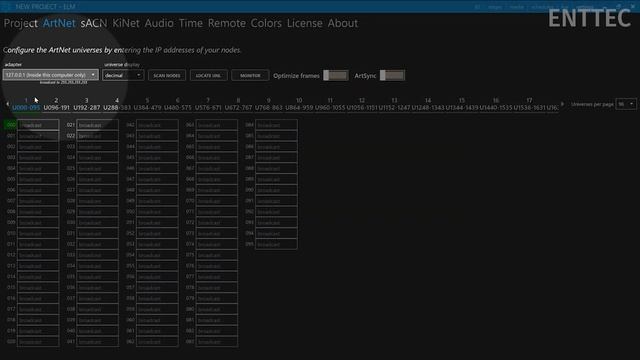The image size is (640, 360).
Task: Open the universes per page dropdown
Action: pos(626,104)
